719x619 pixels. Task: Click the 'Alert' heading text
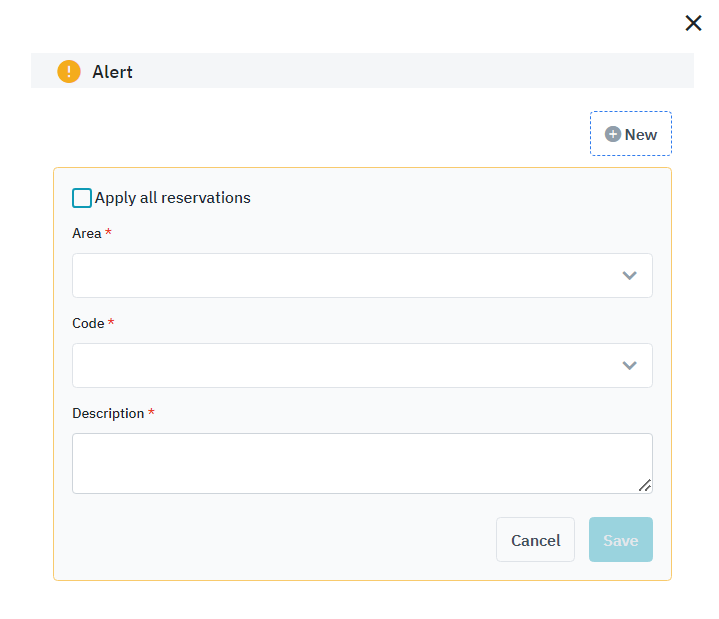click(112, 72)
